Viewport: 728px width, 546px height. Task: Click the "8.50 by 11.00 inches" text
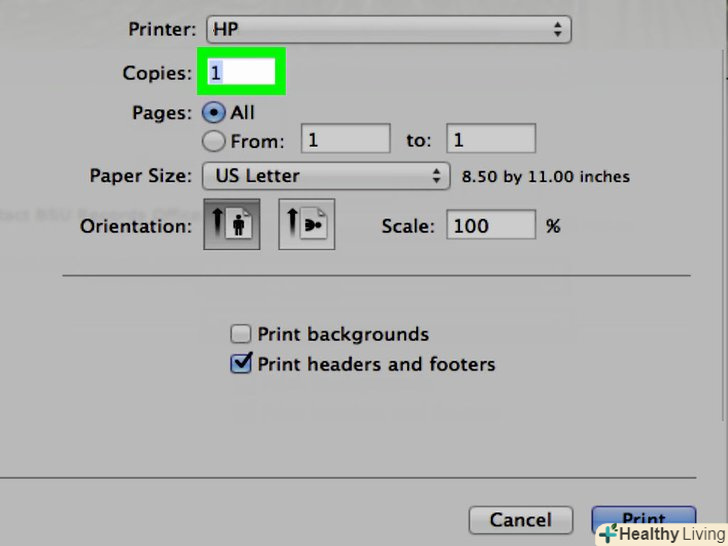click(546, 177)
